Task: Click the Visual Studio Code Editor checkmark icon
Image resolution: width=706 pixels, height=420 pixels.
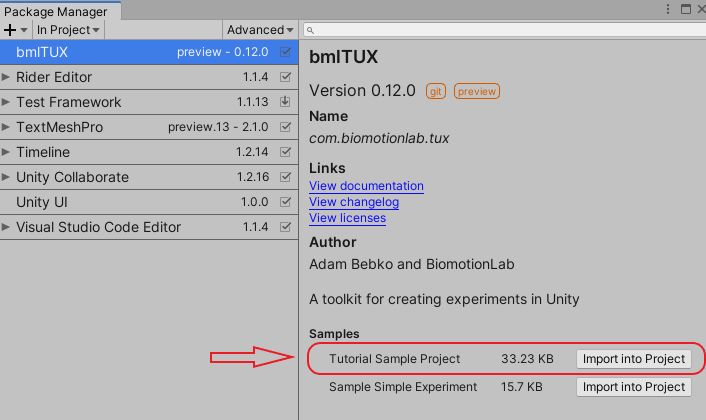Action: [x=285, y=227]
